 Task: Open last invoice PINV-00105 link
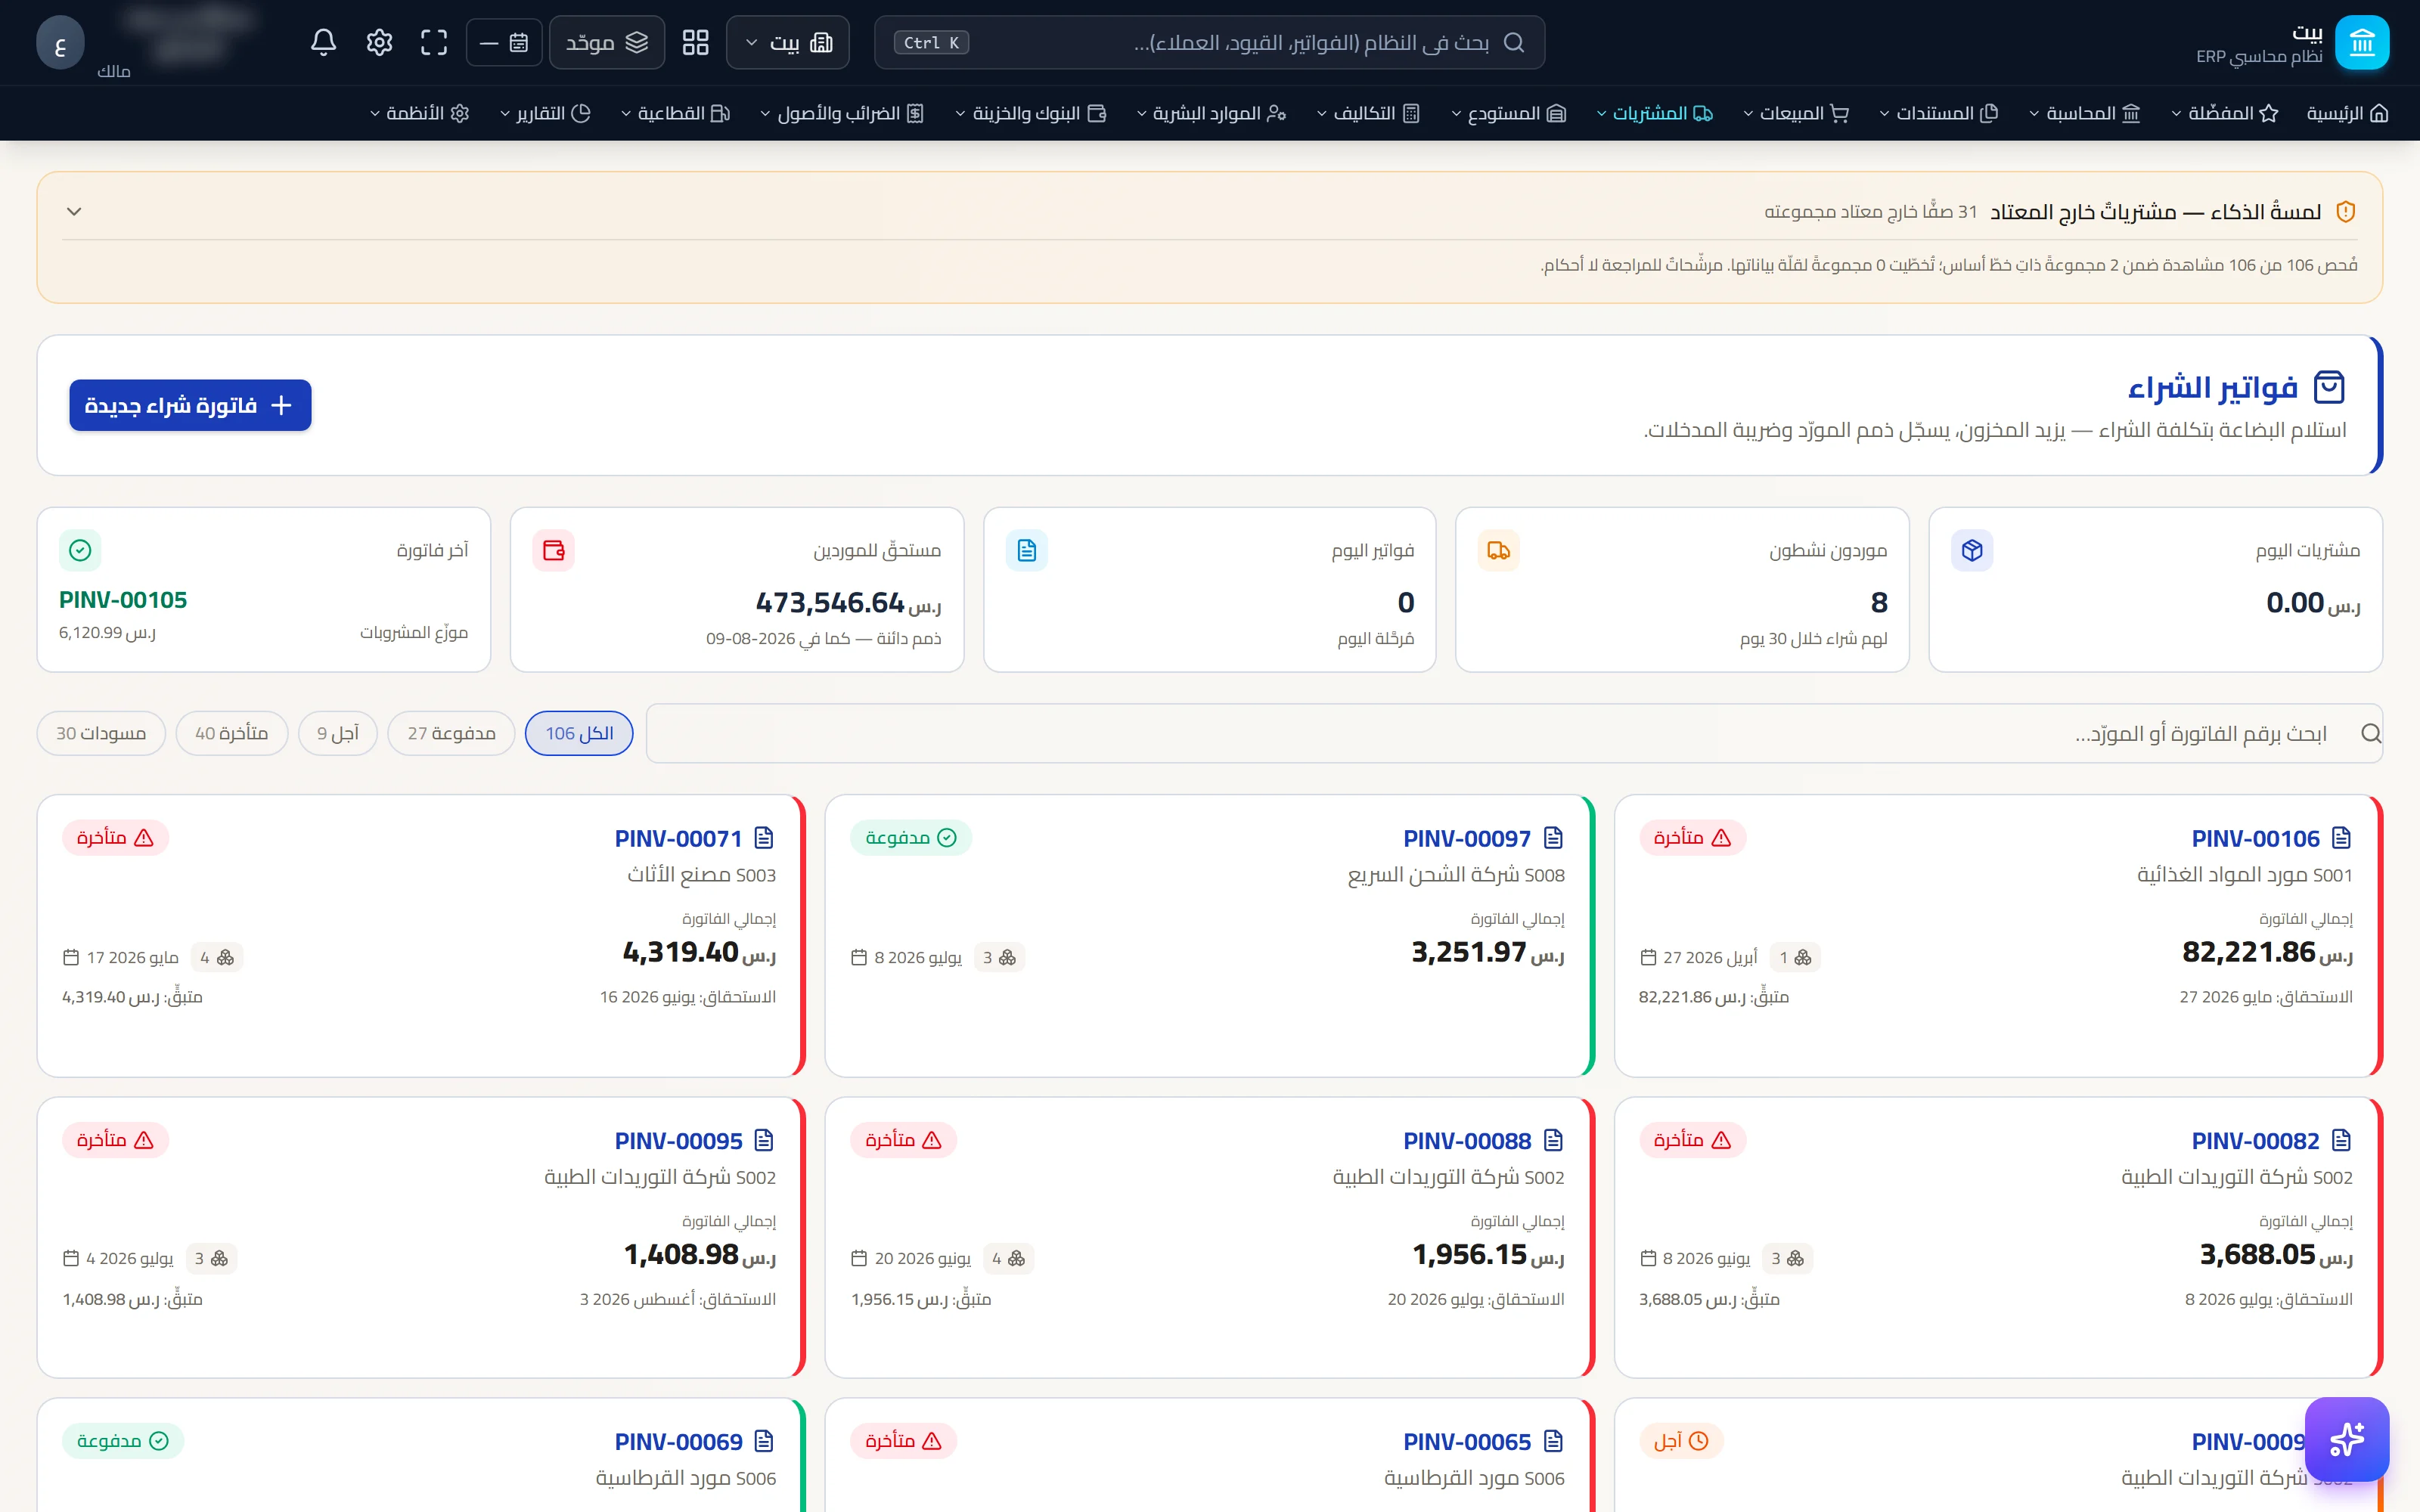click(123, 600)
